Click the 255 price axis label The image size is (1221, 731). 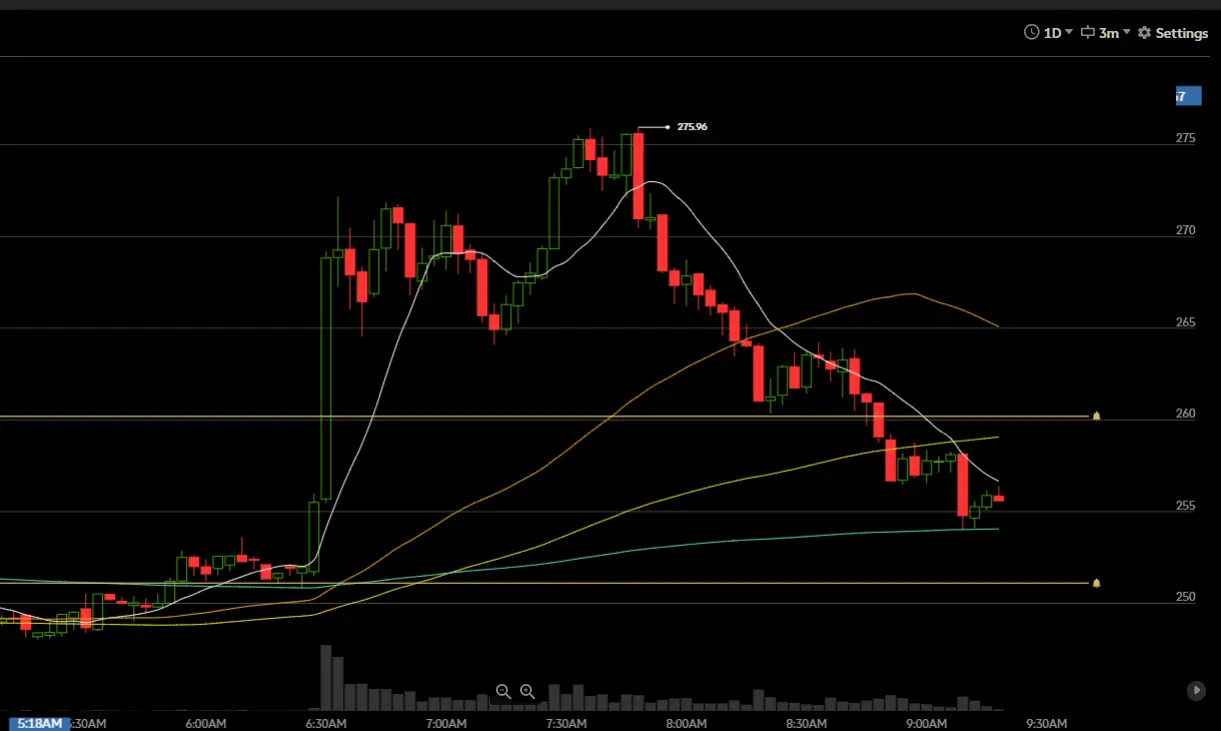tap(1185, 505)
